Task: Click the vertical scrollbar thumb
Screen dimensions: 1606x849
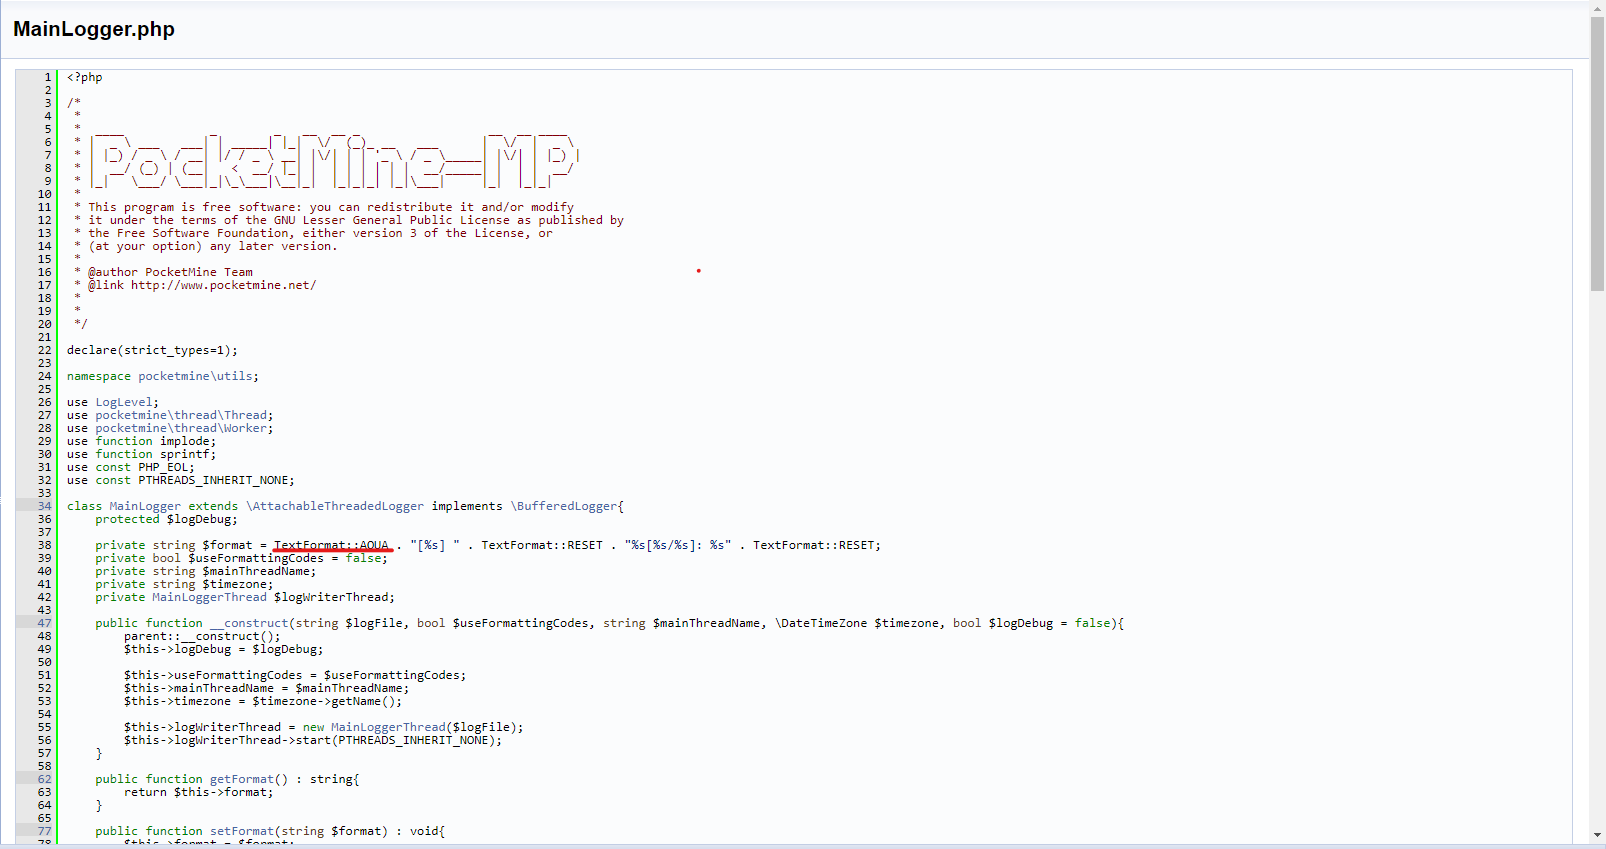Action: (x=1597, y=150)
